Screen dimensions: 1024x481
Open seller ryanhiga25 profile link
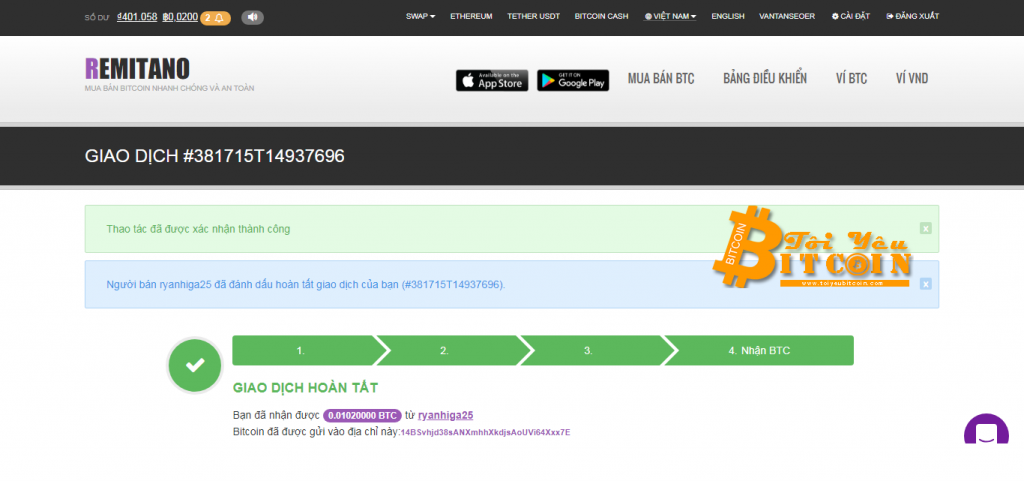pyautogui.click(x=445, y=415)
